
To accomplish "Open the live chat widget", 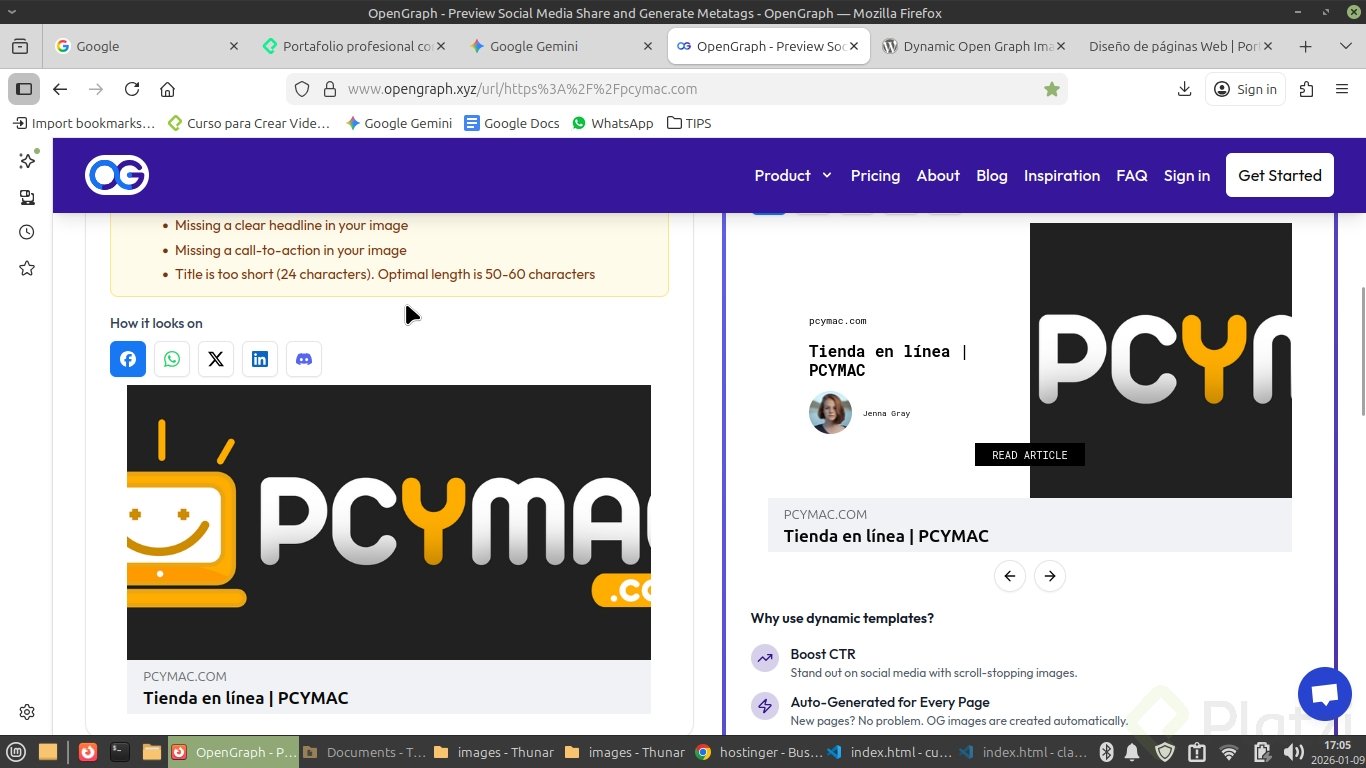I will point(1324,694).
